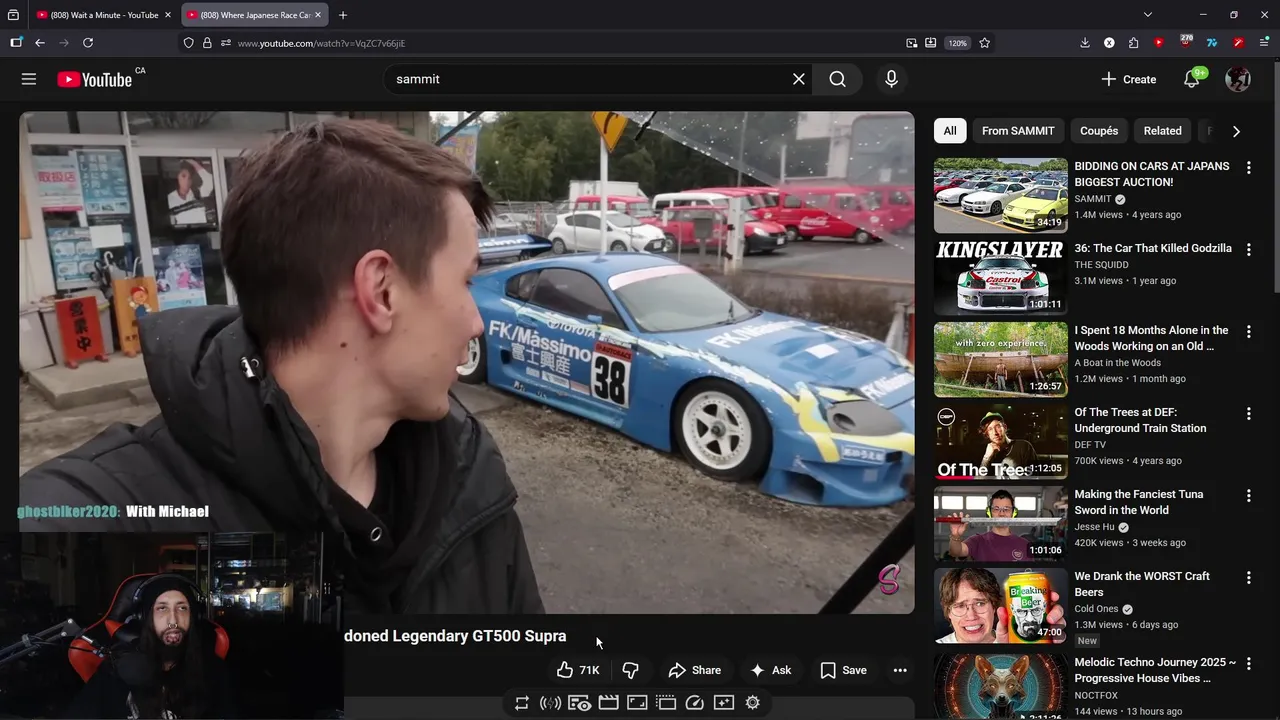Click the fit-to-window screen icon
The image size is (1280, 720).
point(637,703)
